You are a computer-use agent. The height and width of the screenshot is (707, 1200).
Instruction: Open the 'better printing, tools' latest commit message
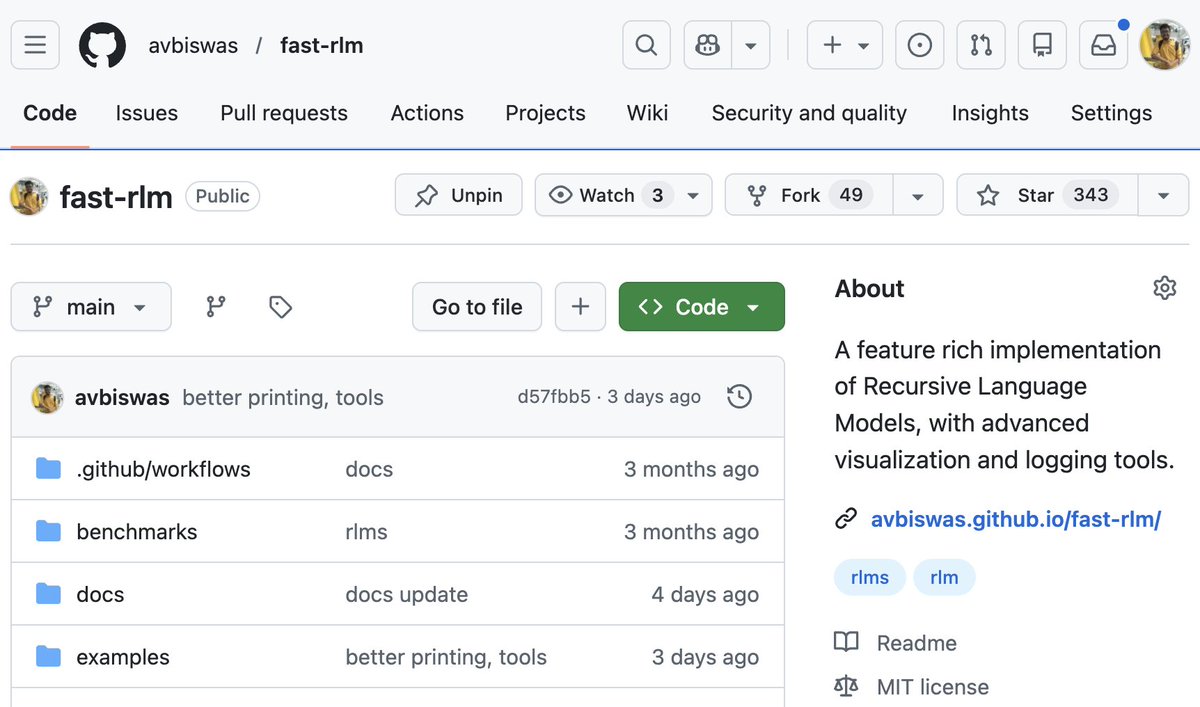pyautogui.click(x=283, y=398)
